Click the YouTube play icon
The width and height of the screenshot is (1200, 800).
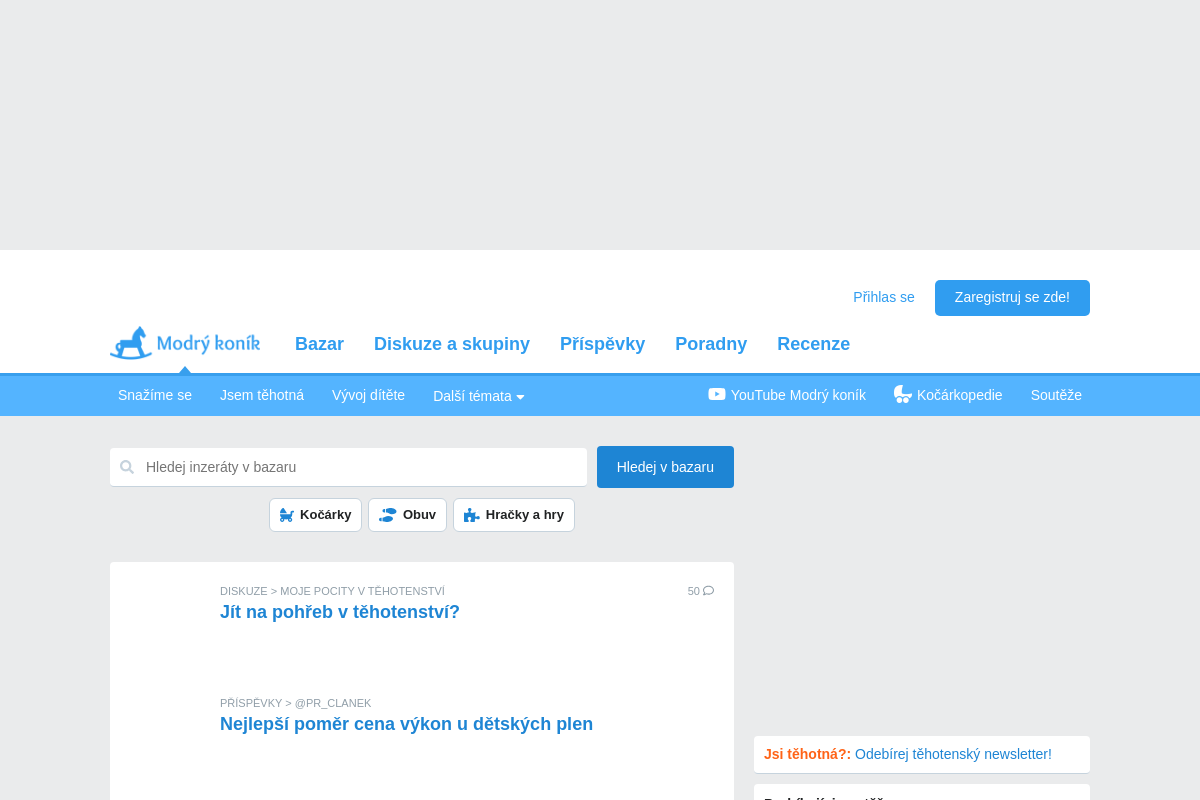717,394
